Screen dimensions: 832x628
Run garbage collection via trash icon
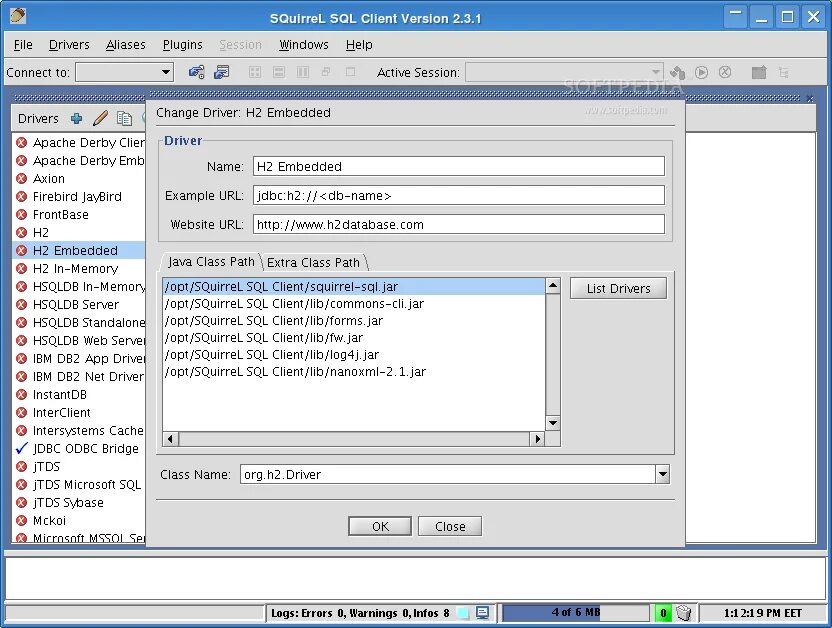click(x=686, y=613)
